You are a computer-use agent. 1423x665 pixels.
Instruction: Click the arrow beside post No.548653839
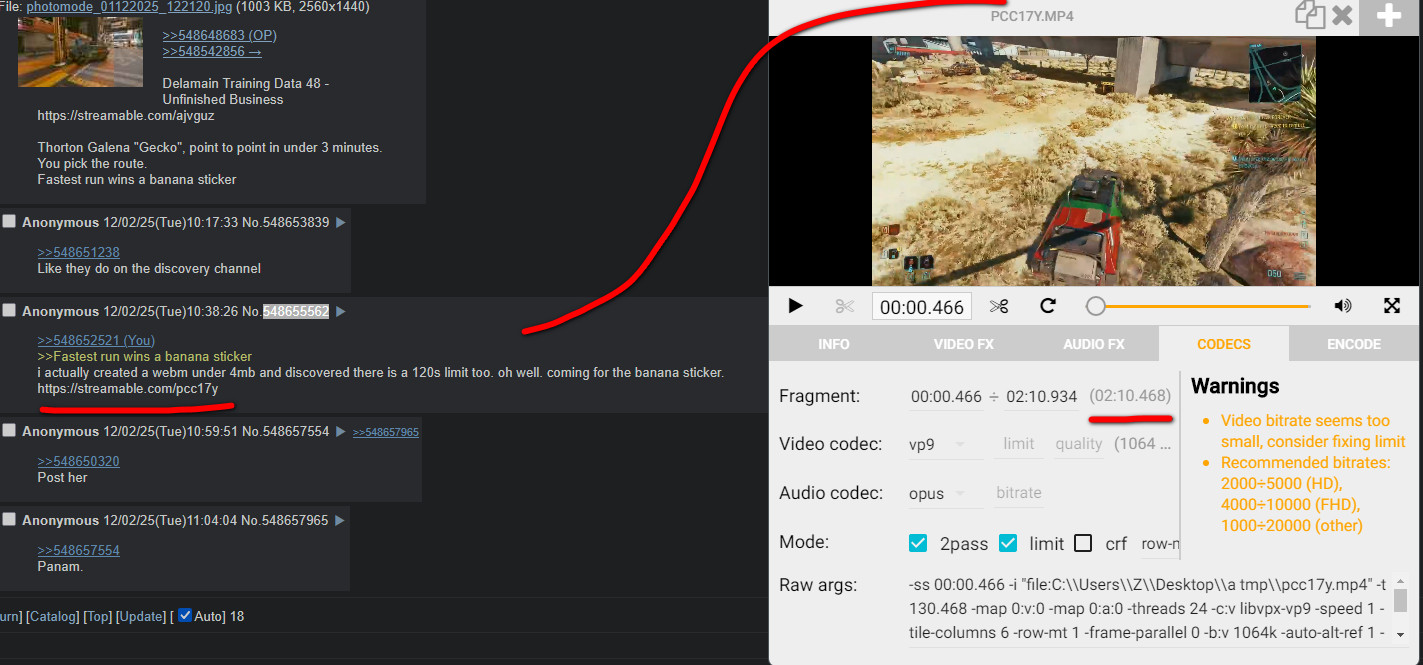click(341, 223)
